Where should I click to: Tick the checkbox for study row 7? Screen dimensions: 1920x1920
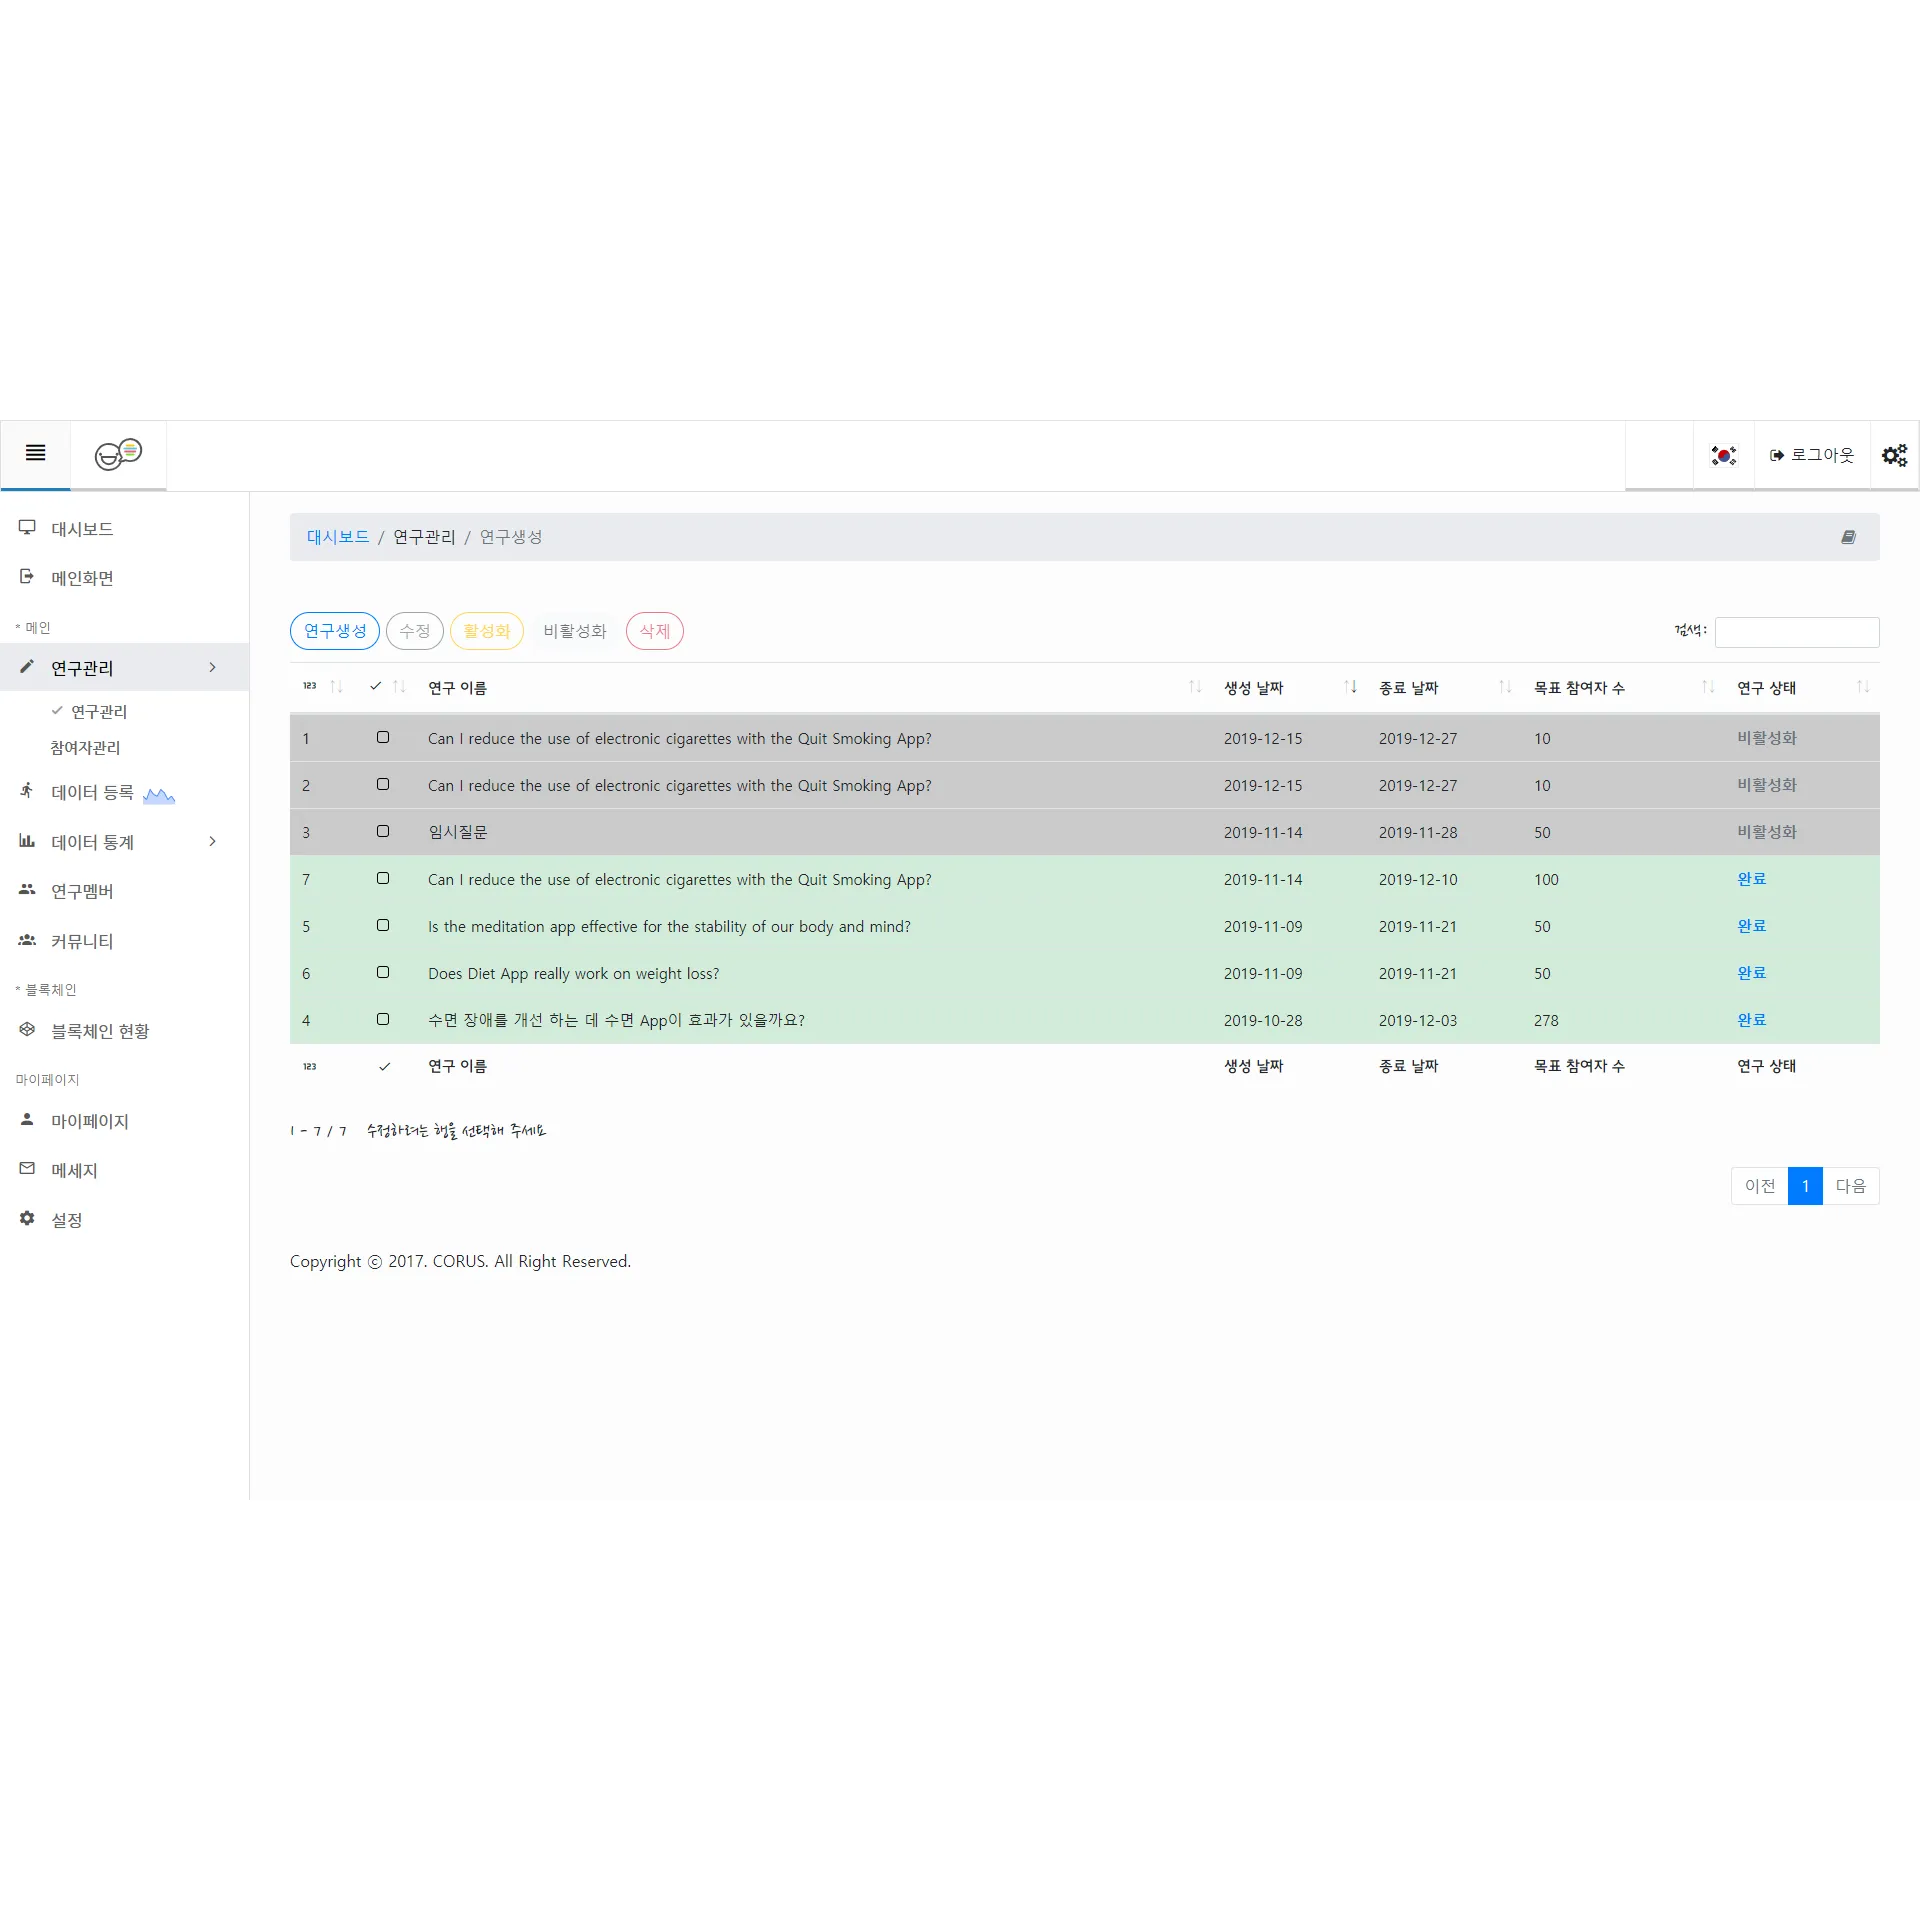click(x=383, y=879)
